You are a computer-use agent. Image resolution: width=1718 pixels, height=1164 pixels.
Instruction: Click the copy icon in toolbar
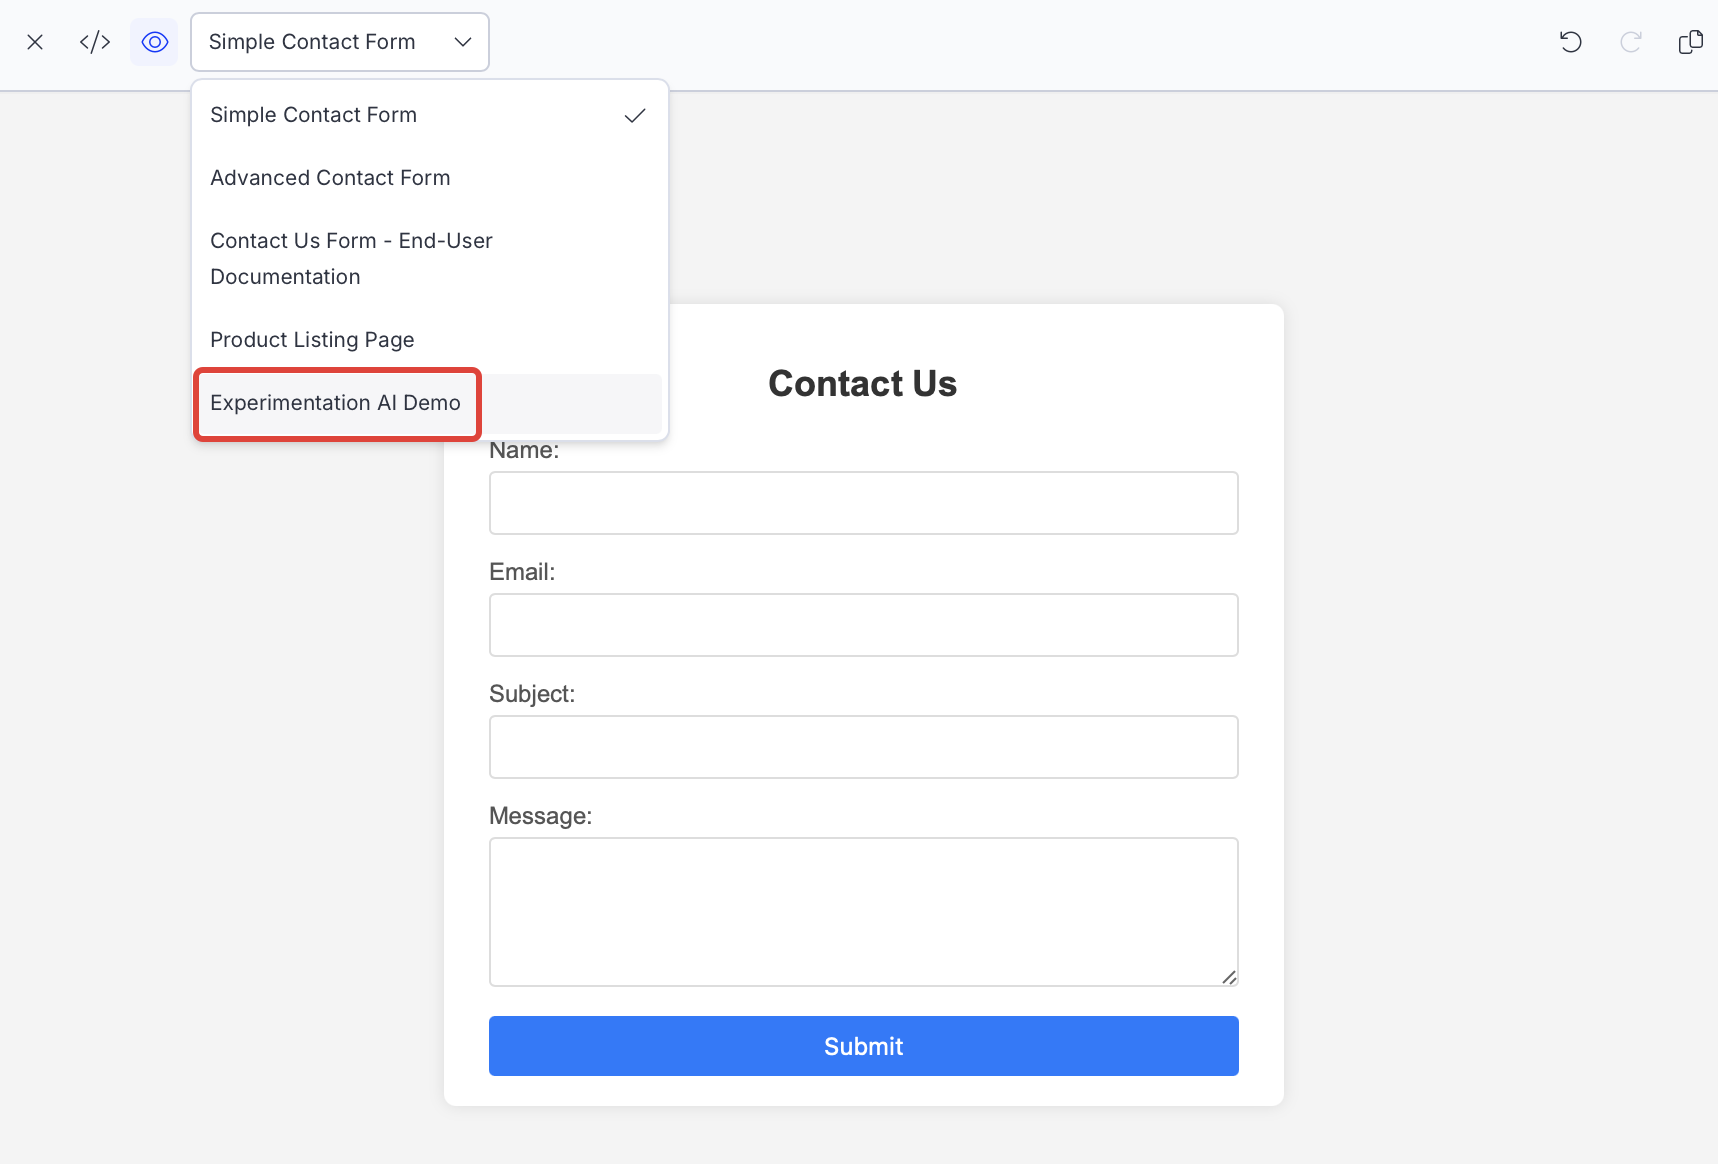coord(1690,42)
